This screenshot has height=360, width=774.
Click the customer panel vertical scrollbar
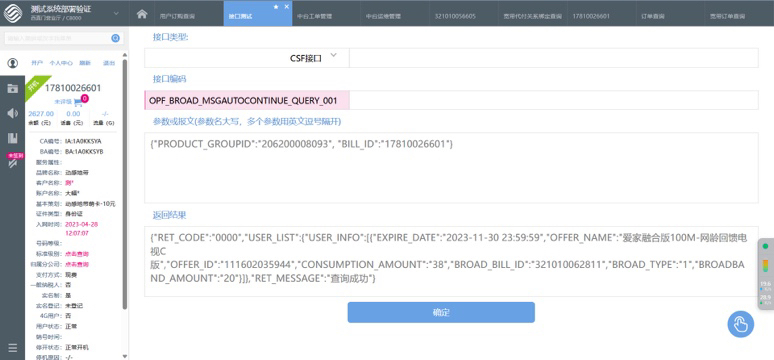[125, 184]
